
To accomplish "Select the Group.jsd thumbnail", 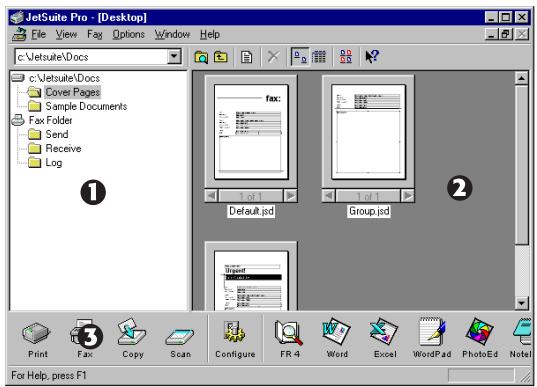I will tap(369, 132).
